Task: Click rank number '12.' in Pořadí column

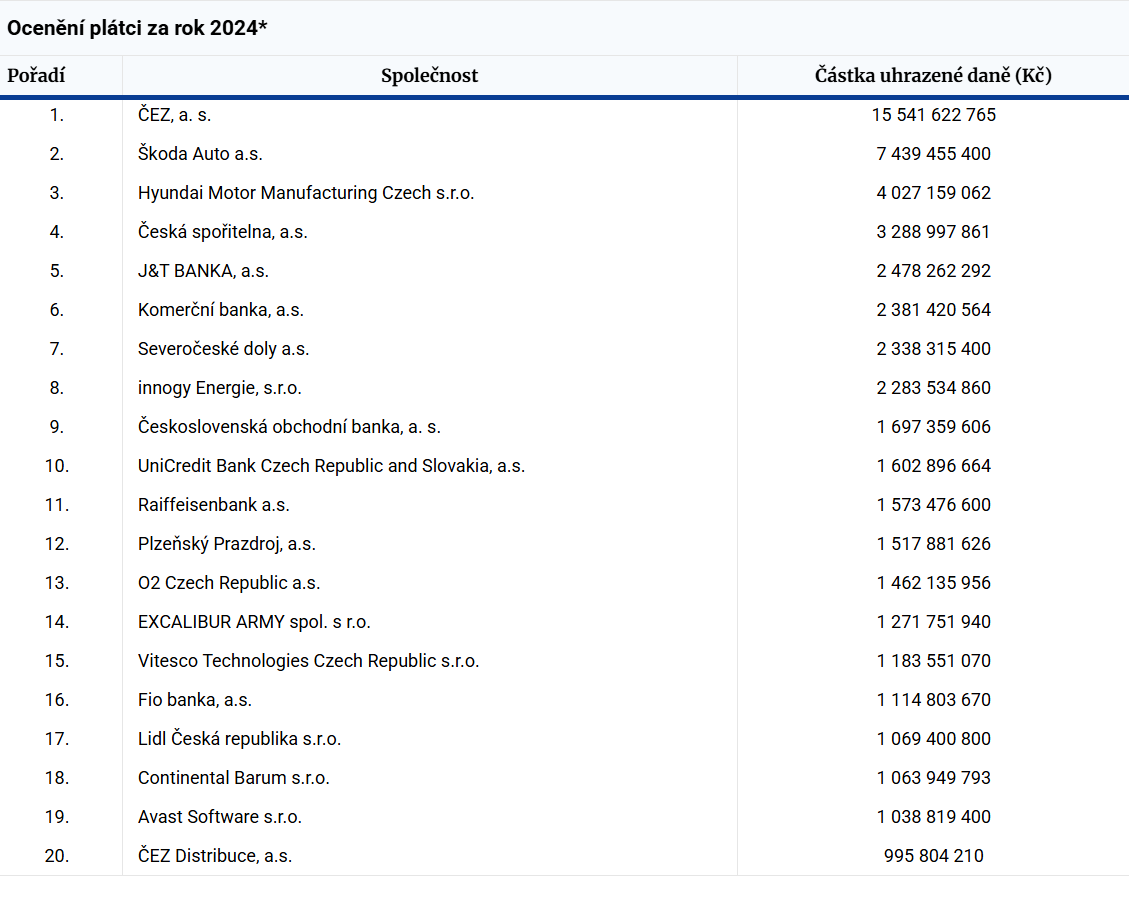Action: [x=57, y=544]
